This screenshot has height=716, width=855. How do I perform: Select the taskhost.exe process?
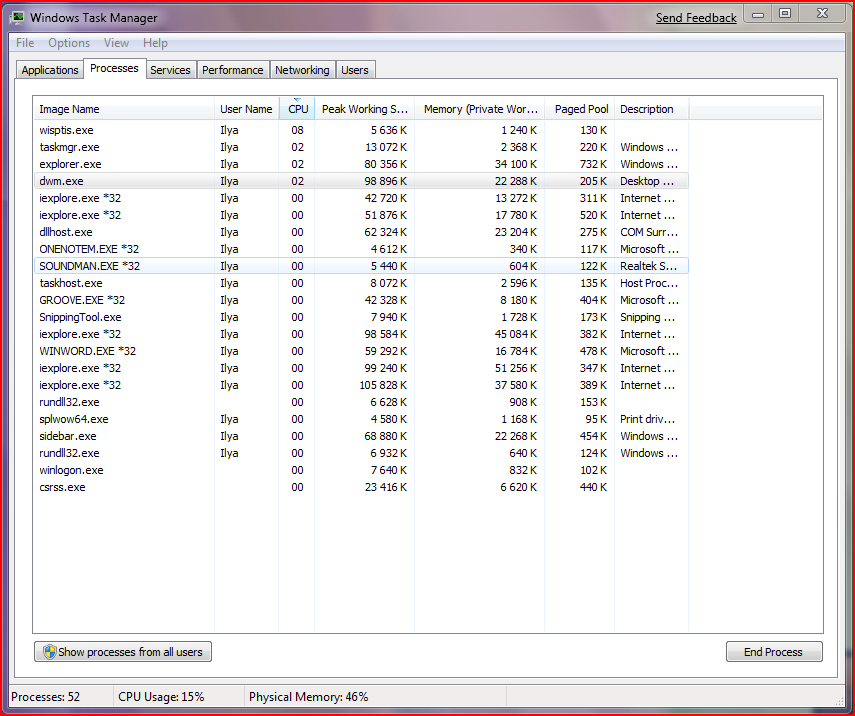(x=361, y=283)
